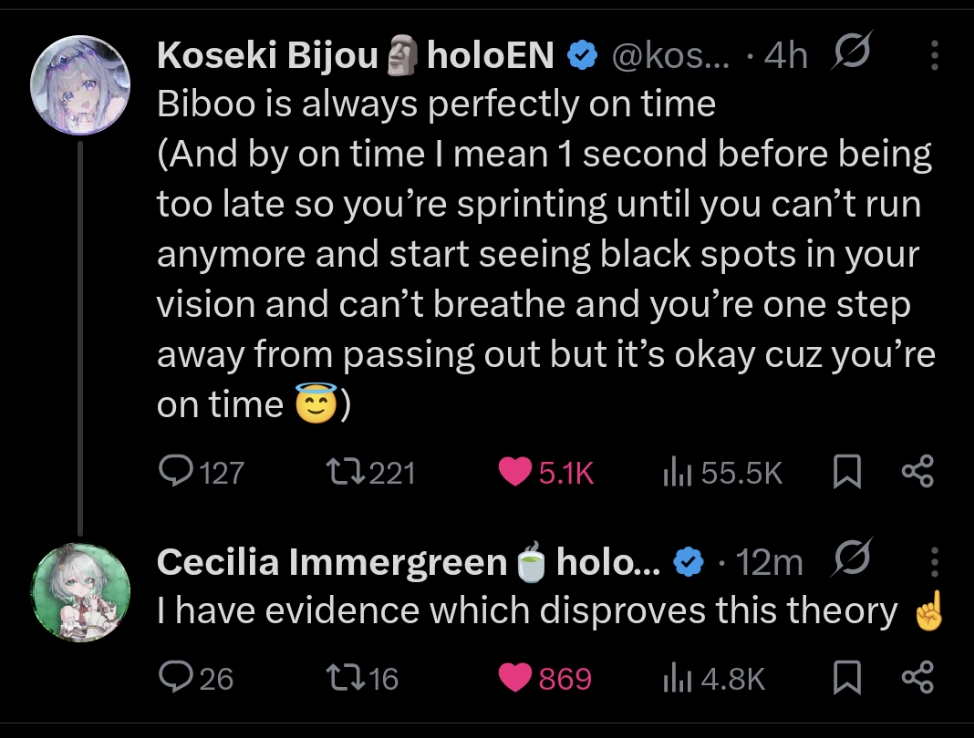Screen dimensions: 974x738
Task: Bookmark Koseki Bijou's tweet
Action: pyautogui.click(x=847, y=472)
